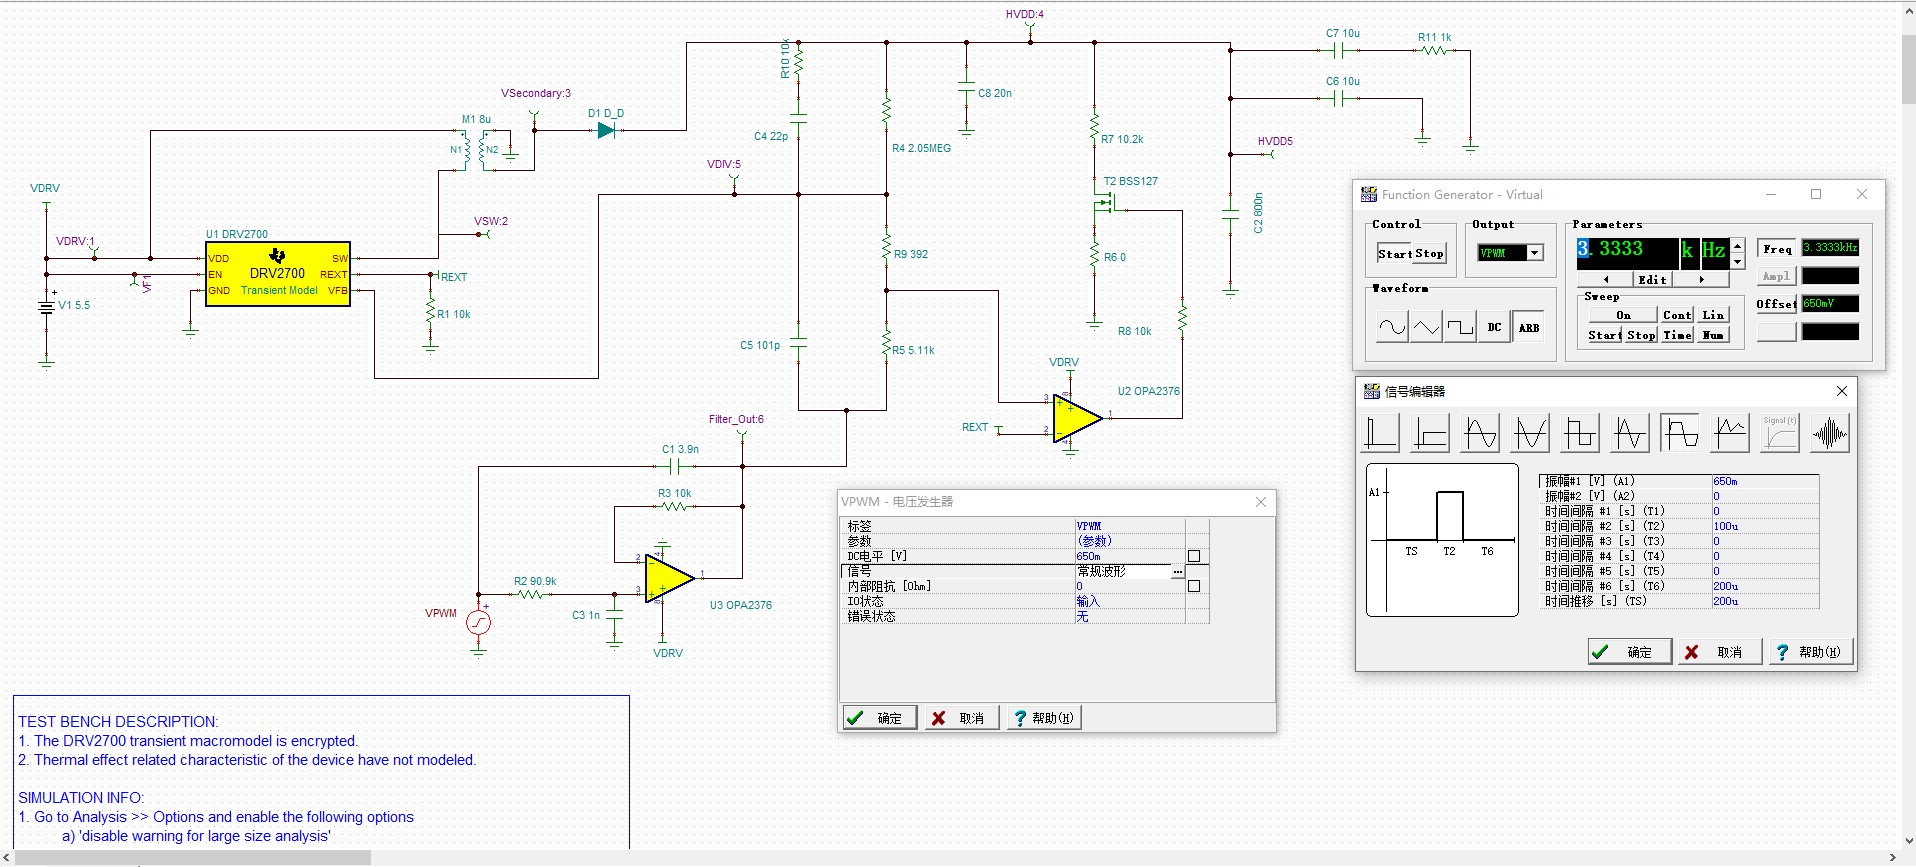Select Offset parameter button

tap(1777, 304)
